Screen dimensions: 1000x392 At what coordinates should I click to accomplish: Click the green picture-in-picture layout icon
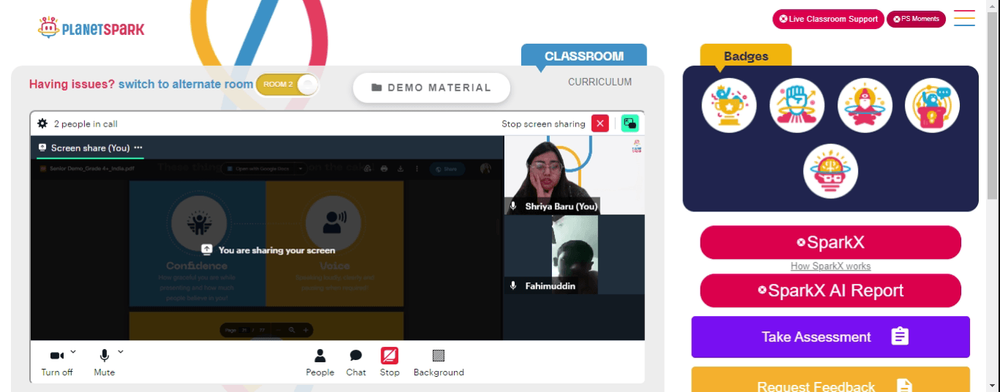630,124
